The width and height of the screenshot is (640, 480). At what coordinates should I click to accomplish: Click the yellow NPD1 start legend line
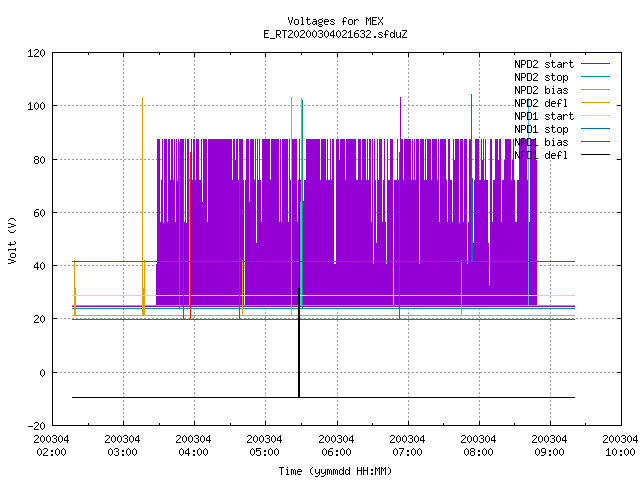(x=595, y=116)
